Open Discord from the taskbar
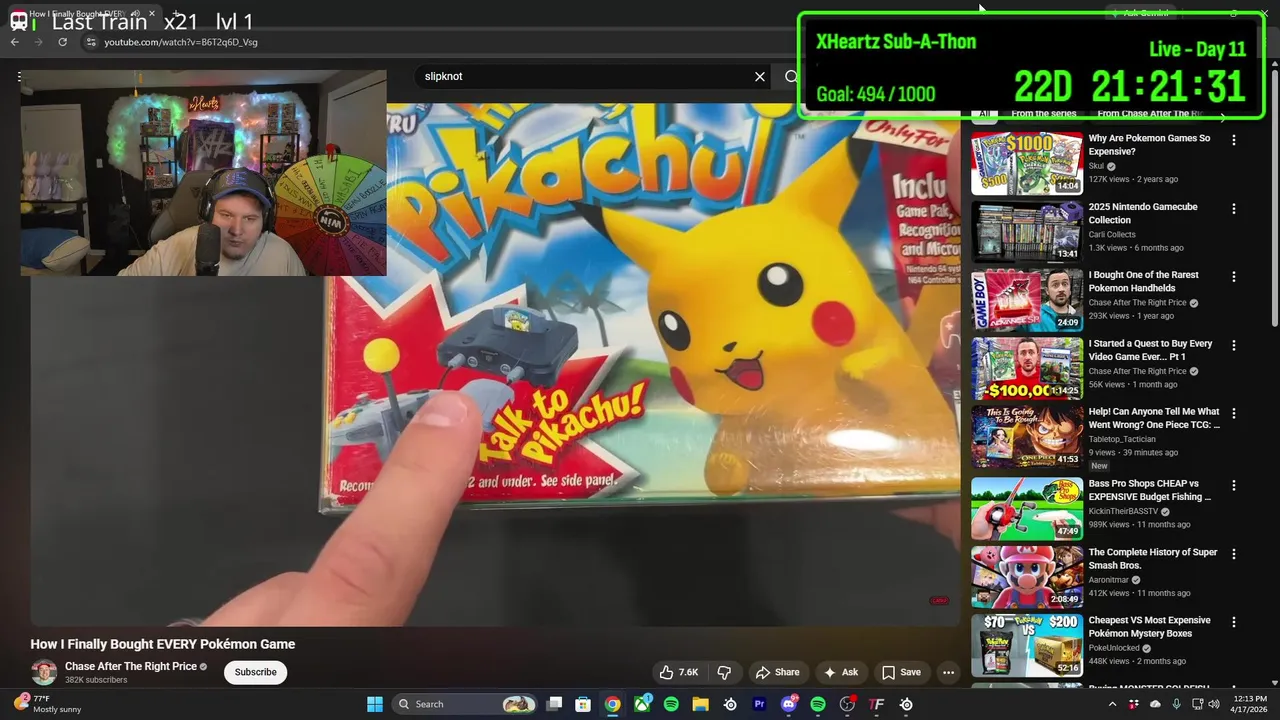 click(789, 704)
